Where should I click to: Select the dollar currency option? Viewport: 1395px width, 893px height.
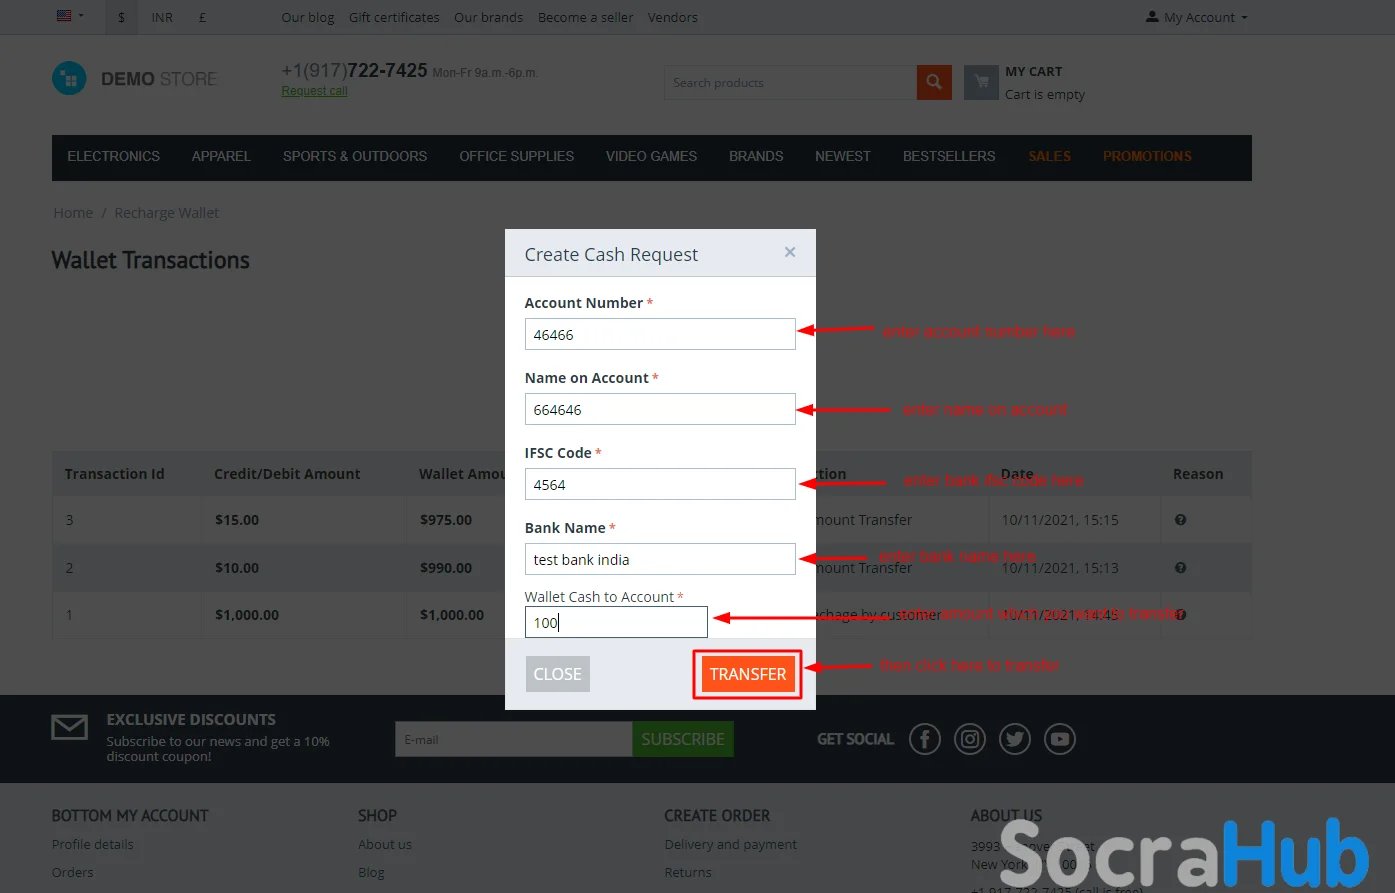(x=121, y=17)
